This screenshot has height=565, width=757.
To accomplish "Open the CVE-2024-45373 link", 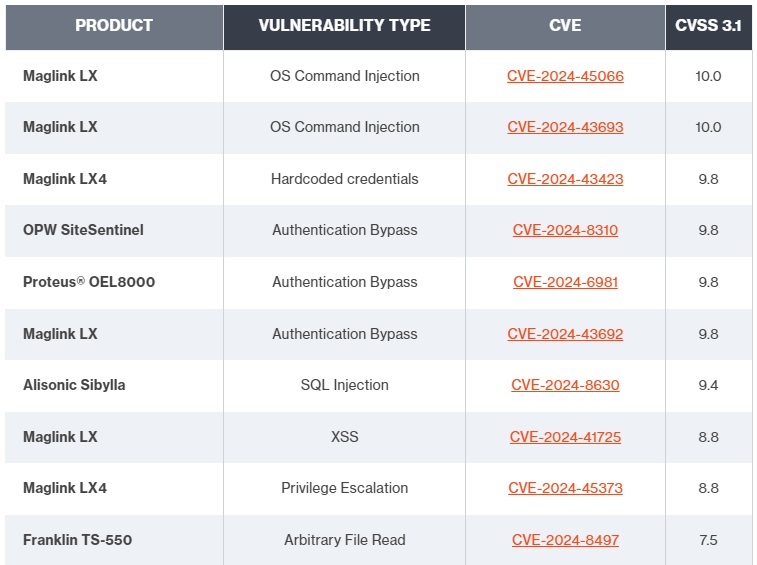I will coord(565,488).
